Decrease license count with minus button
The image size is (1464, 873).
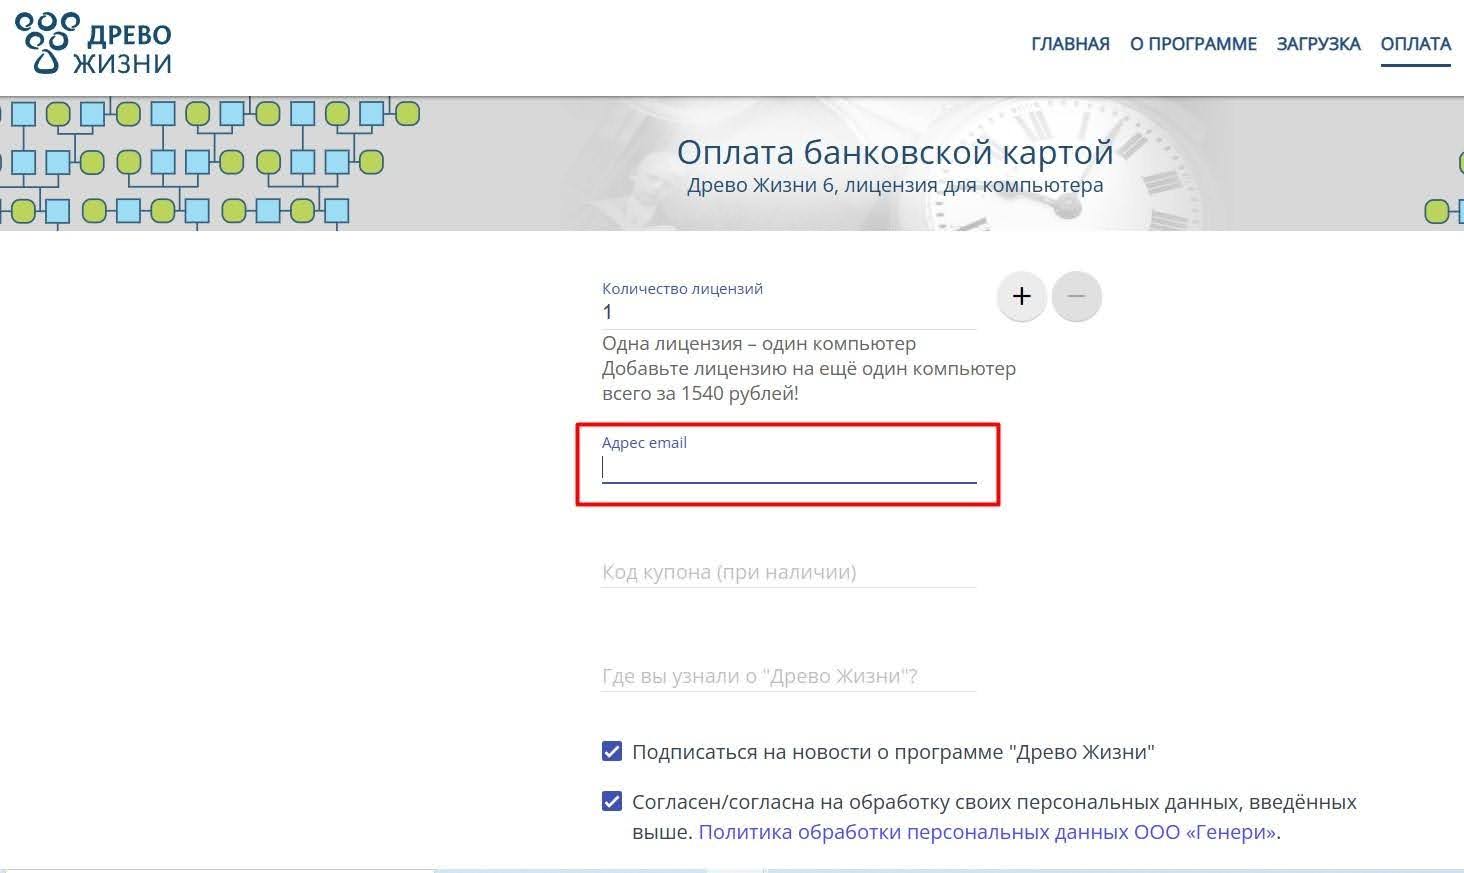click(x=1076, y=296)
